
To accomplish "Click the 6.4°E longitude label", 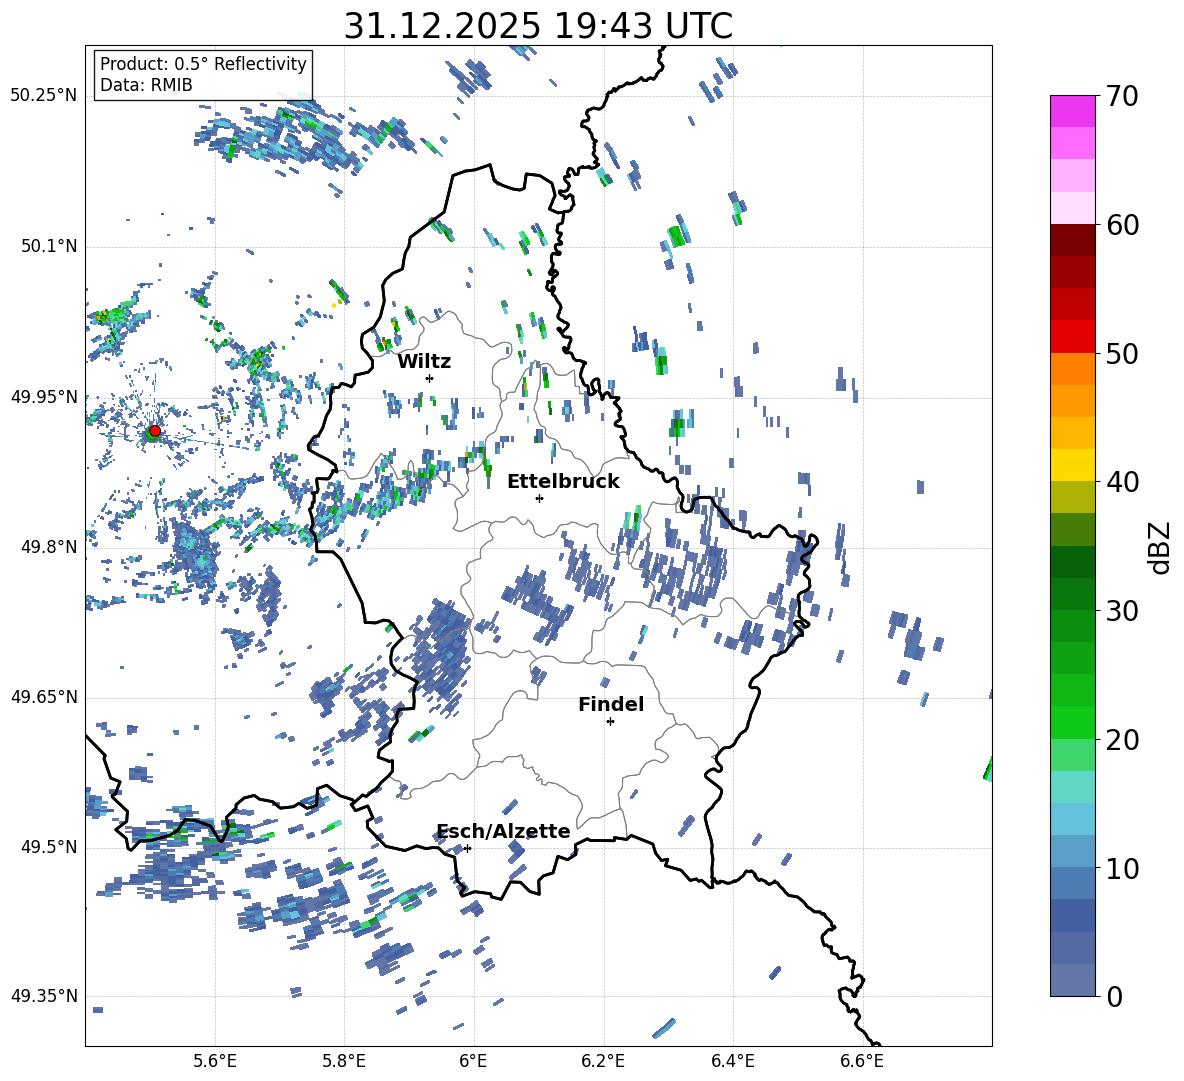I will click(732, 1061).
